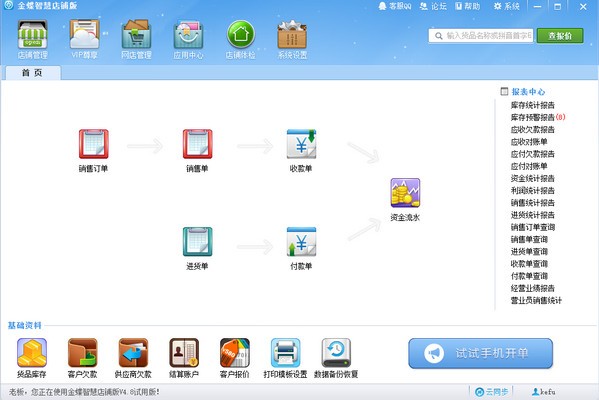Viewport: 599px width, 400px height.
Task: Open the 店铺管理 store management icon
Action: [32, 34]
